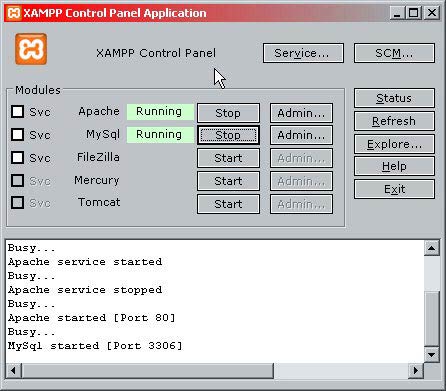Start the Tomcat module
446x391 pixels.
[x=228, y=204]
